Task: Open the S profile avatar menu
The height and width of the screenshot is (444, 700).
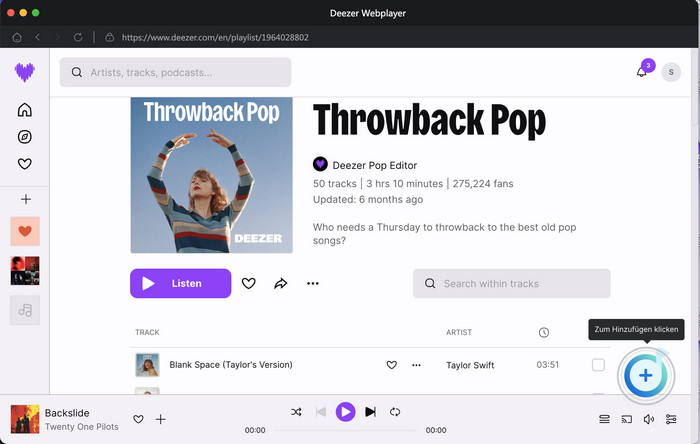Action: (x=671, y=72)
